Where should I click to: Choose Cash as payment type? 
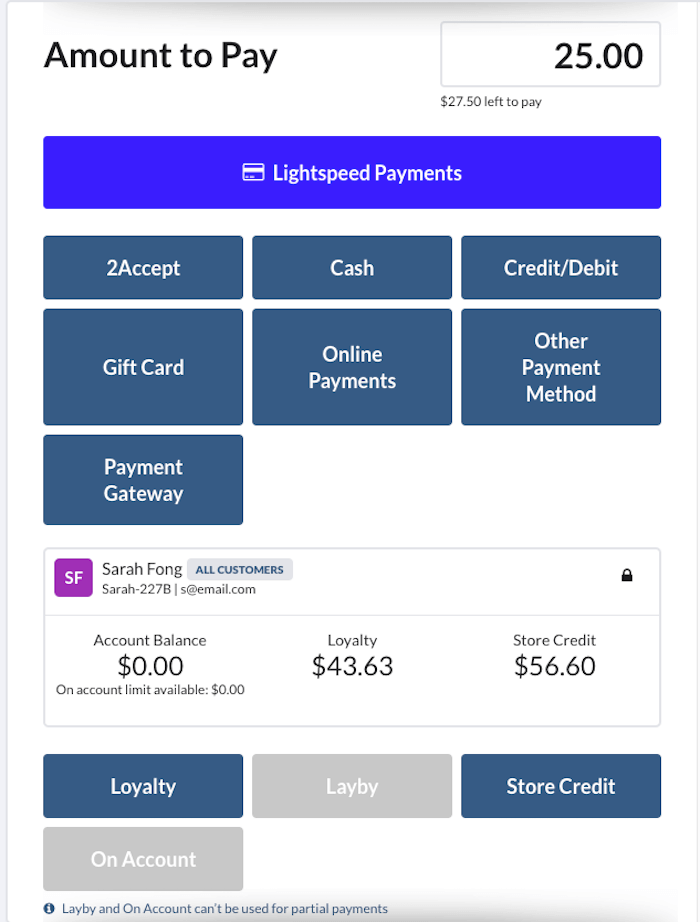point(352,268)
